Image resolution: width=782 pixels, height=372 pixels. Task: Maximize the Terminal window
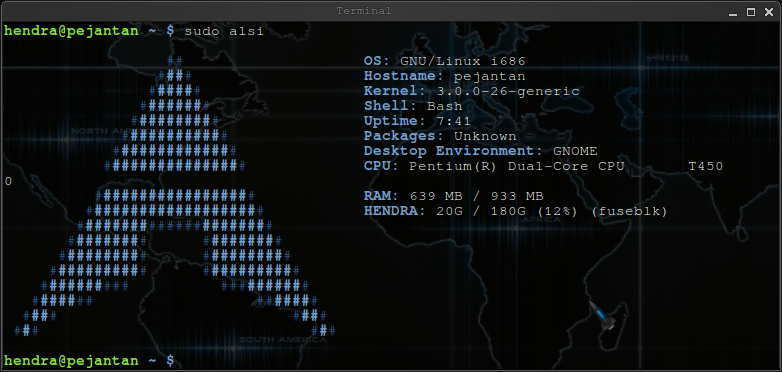pyautogui.click(x=751, y=12)
